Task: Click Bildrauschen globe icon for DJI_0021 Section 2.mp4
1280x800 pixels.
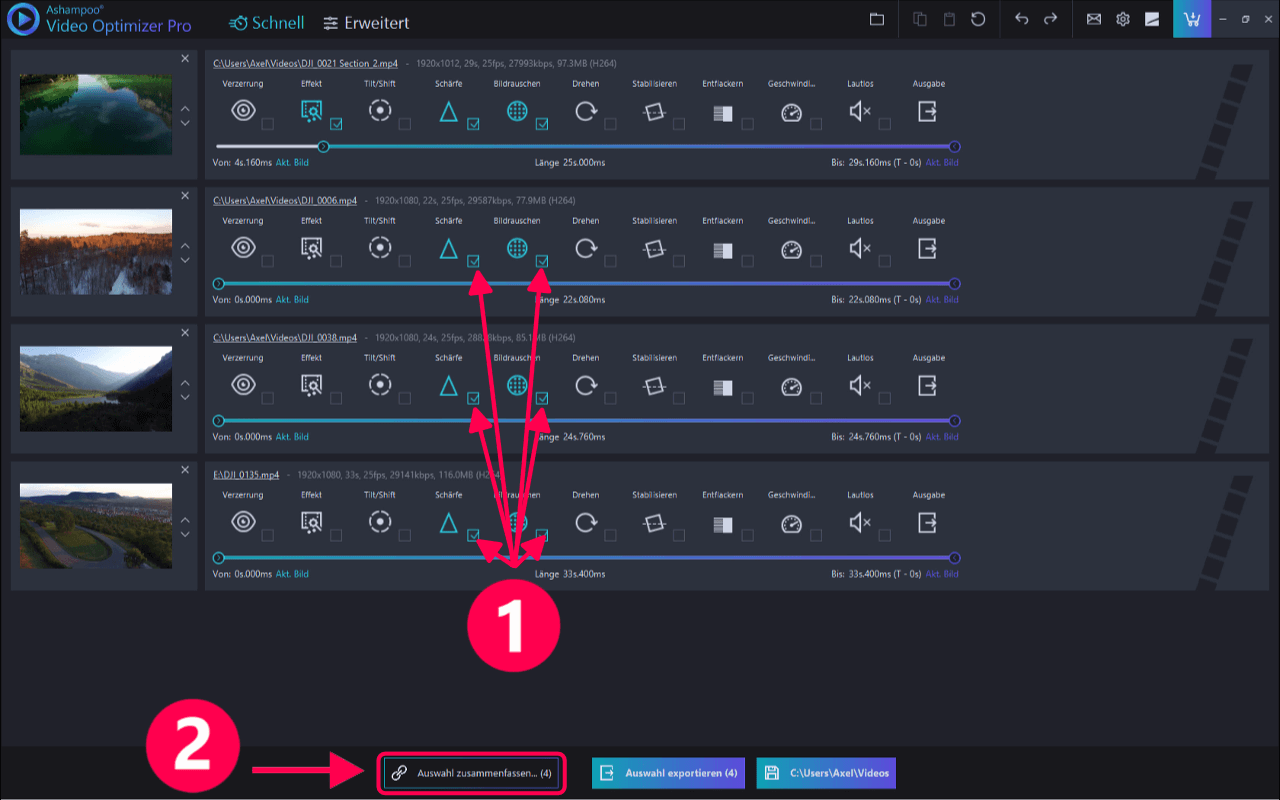Action: pos(517,111)
